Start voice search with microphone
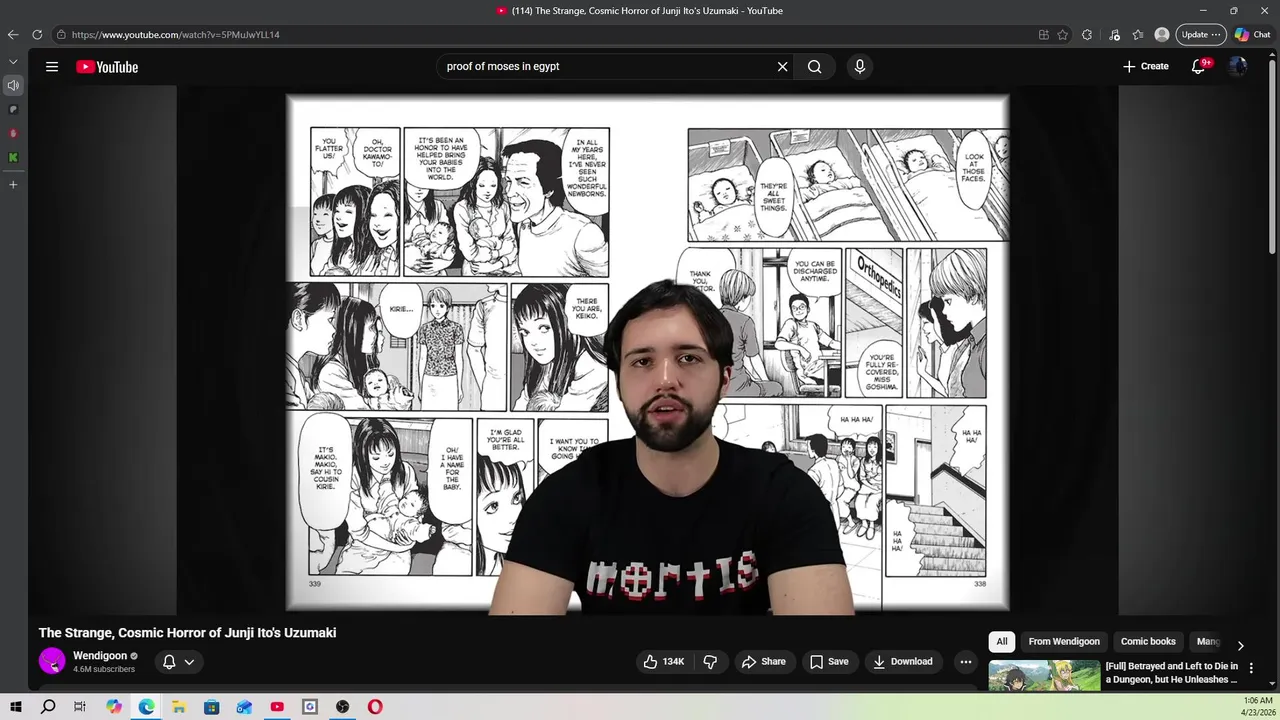1280x720 pixels. [x=859, y=67]
